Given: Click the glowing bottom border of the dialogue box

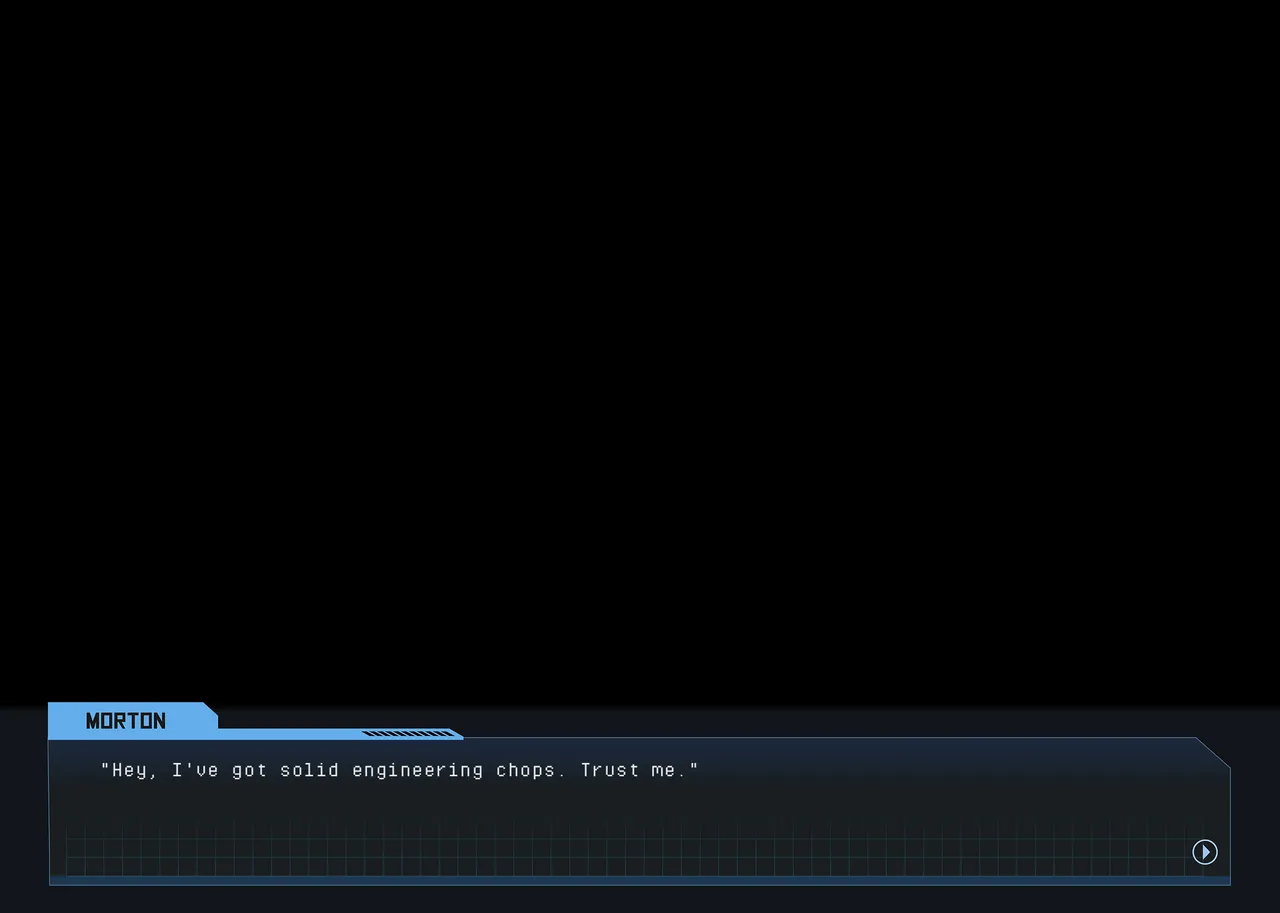Looking at the screenshot, I should coord(639,881).
